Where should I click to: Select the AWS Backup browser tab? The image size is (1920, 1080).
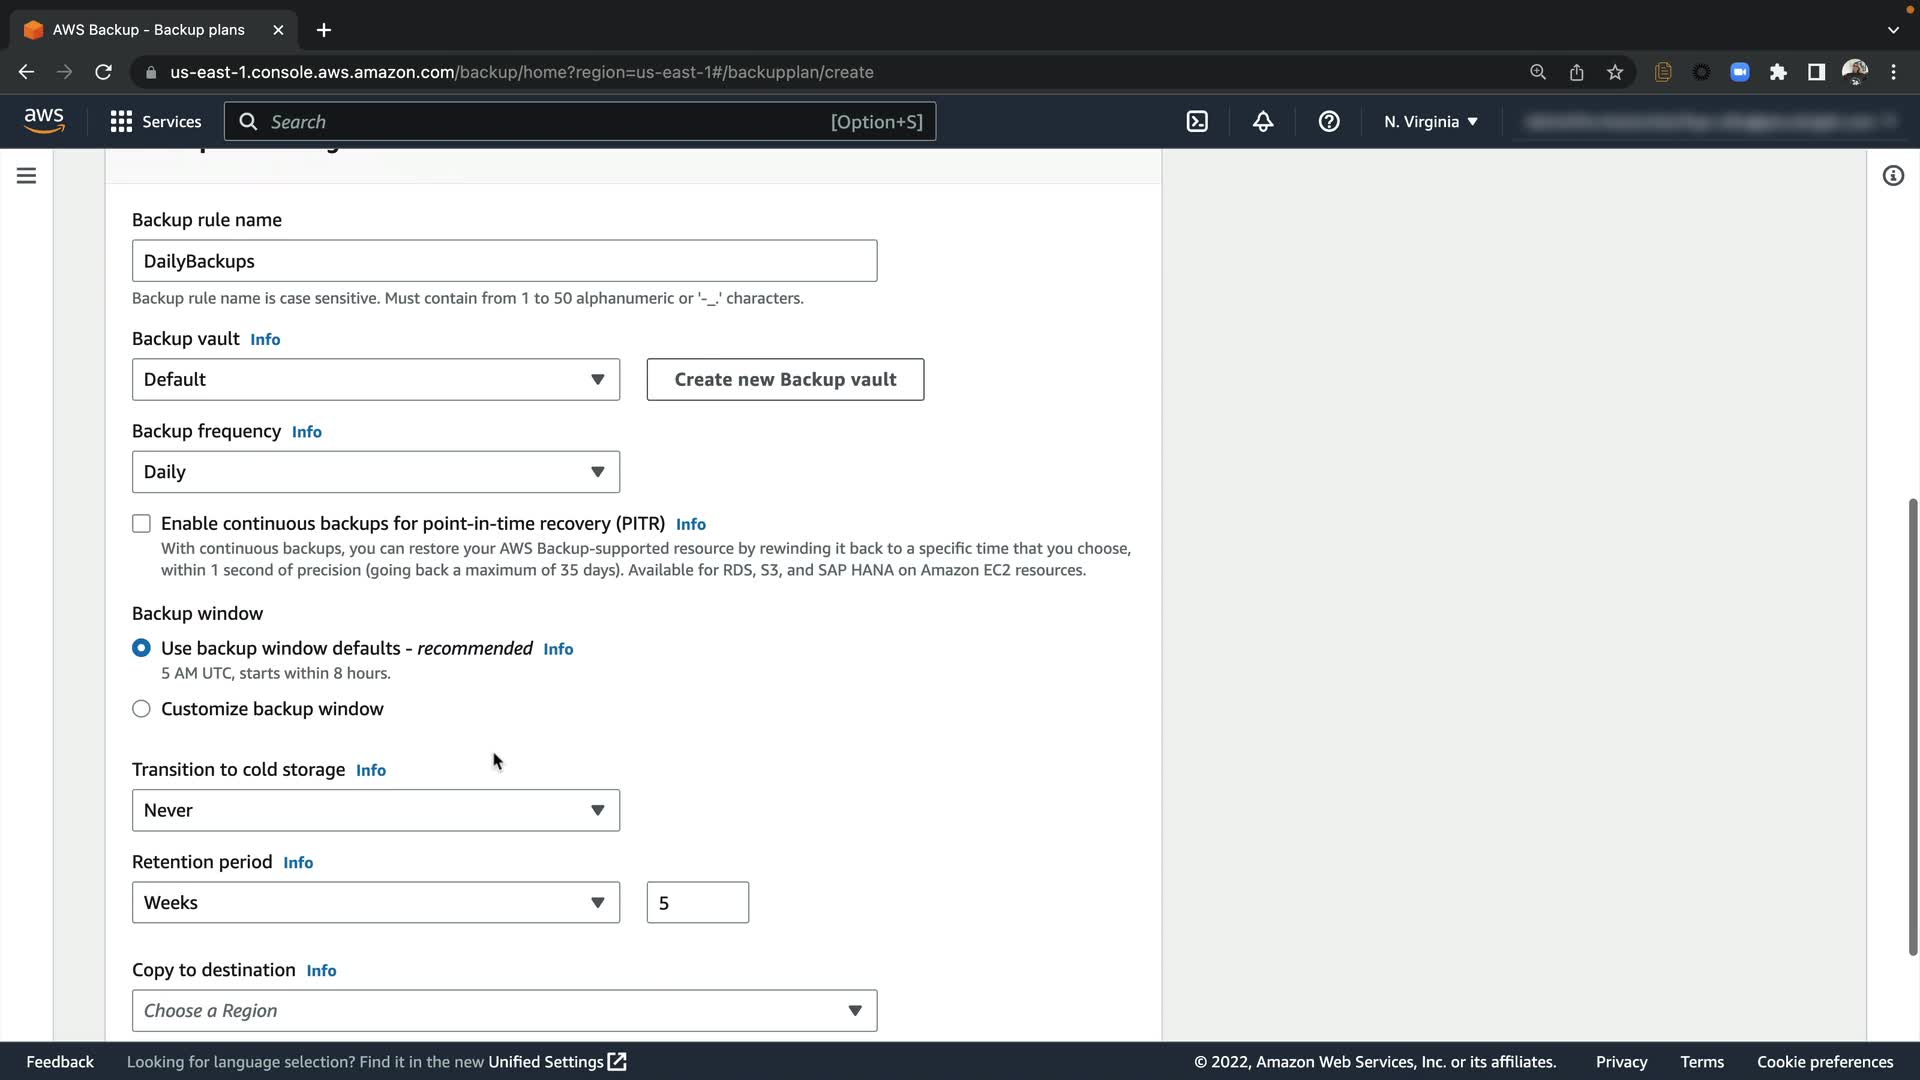(150, 30)
